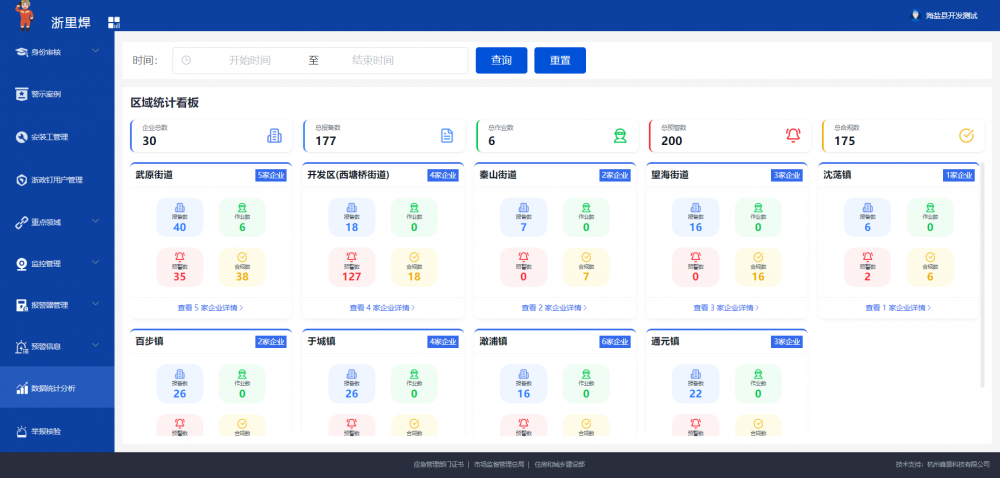Click the 总报备数 document icon
The image size is (1000, 478).
point(447,136)
